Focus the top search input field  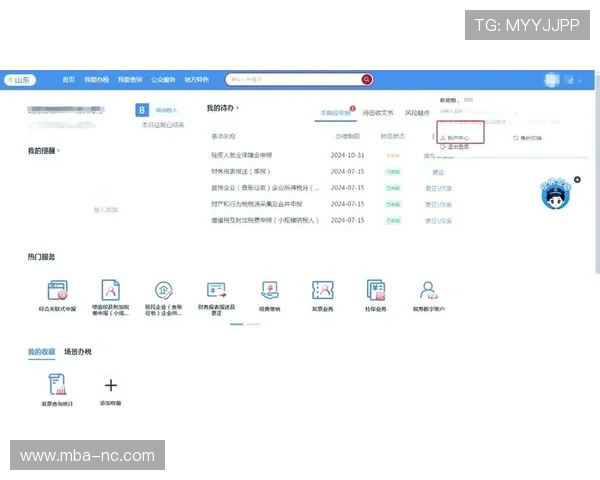coord(293,80)
